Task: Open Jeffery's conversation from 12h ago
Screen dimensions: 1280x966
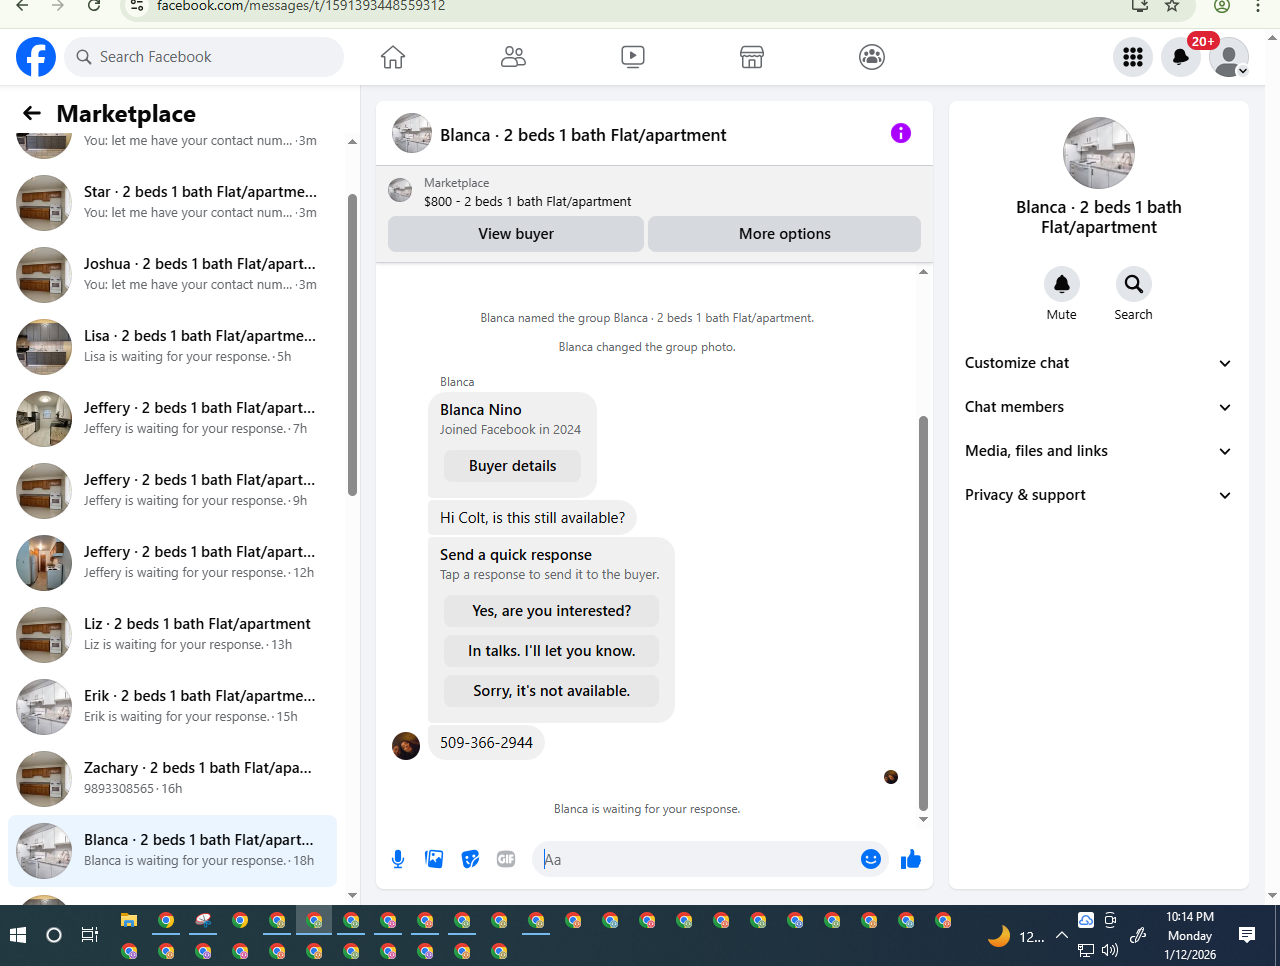Action: point(172,562)
